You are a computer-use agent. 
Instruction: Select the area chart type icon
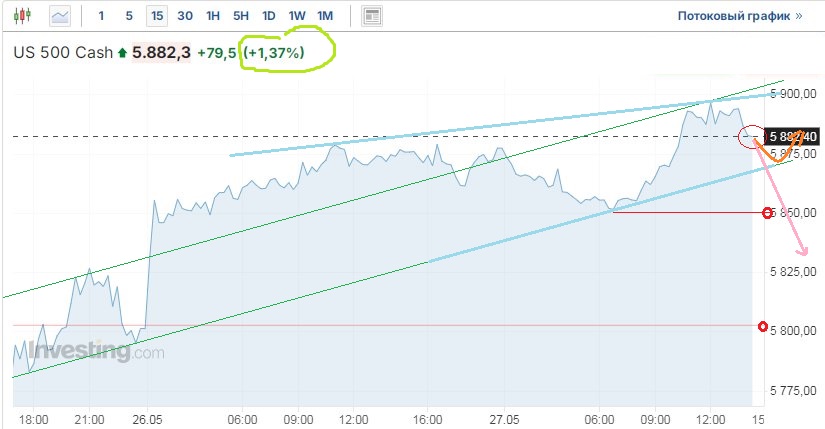(x=61, y=16)
